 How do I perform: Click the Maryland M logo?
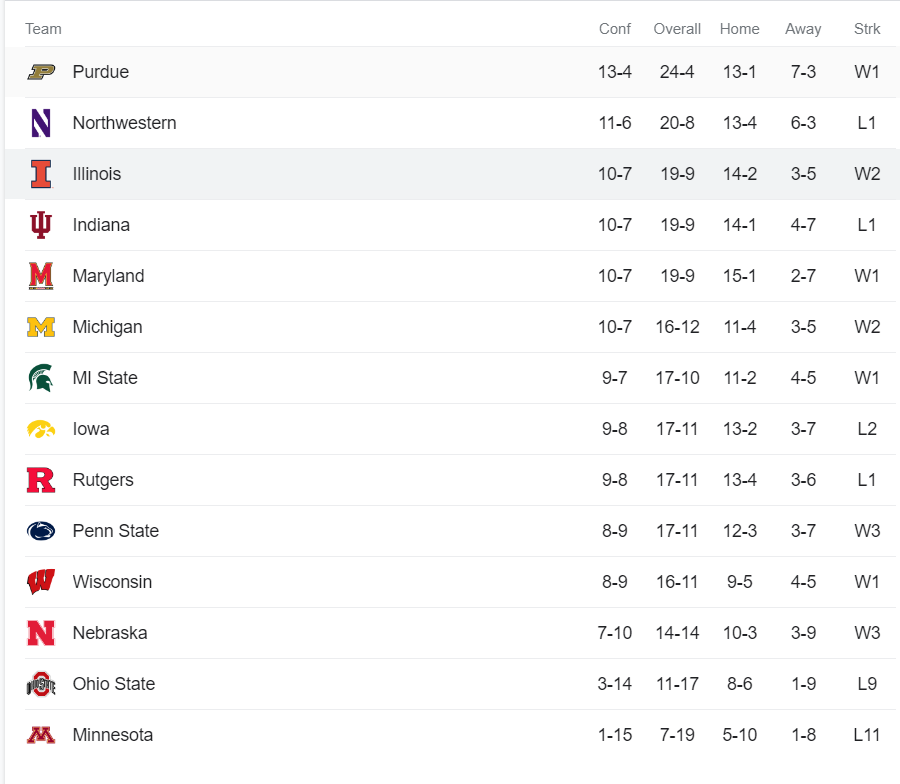pos(41,276)
